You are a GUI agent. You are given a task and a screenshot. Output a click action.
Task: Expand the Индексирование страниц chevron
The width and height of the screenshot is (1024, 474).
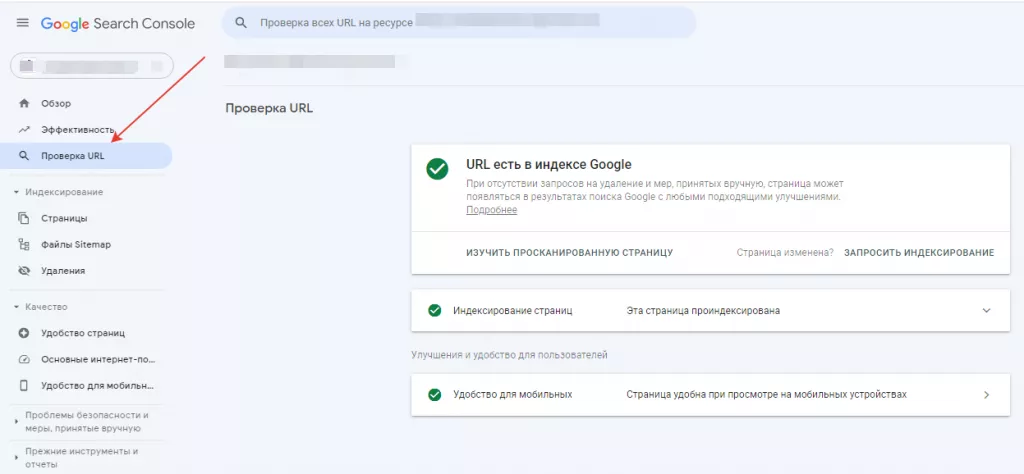[986, 311]
